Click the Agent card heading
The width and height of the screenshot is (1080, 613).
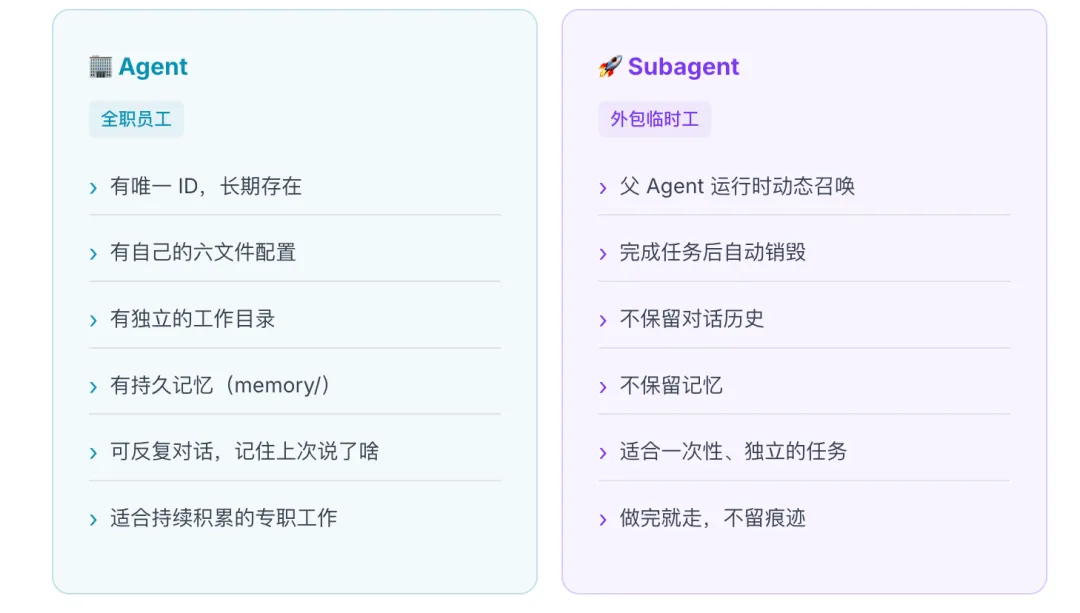pyautogui.click(x=153, y=67)
